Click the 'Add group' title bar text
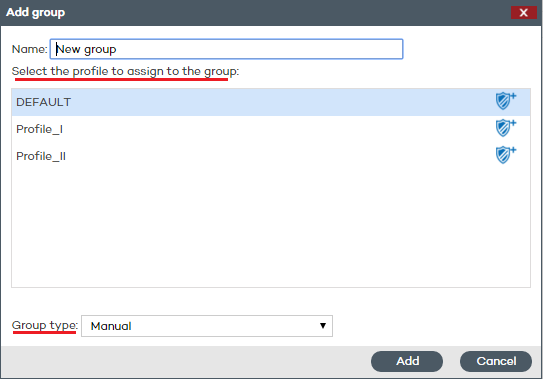543x379 pixels. click(x=35, y=12)
